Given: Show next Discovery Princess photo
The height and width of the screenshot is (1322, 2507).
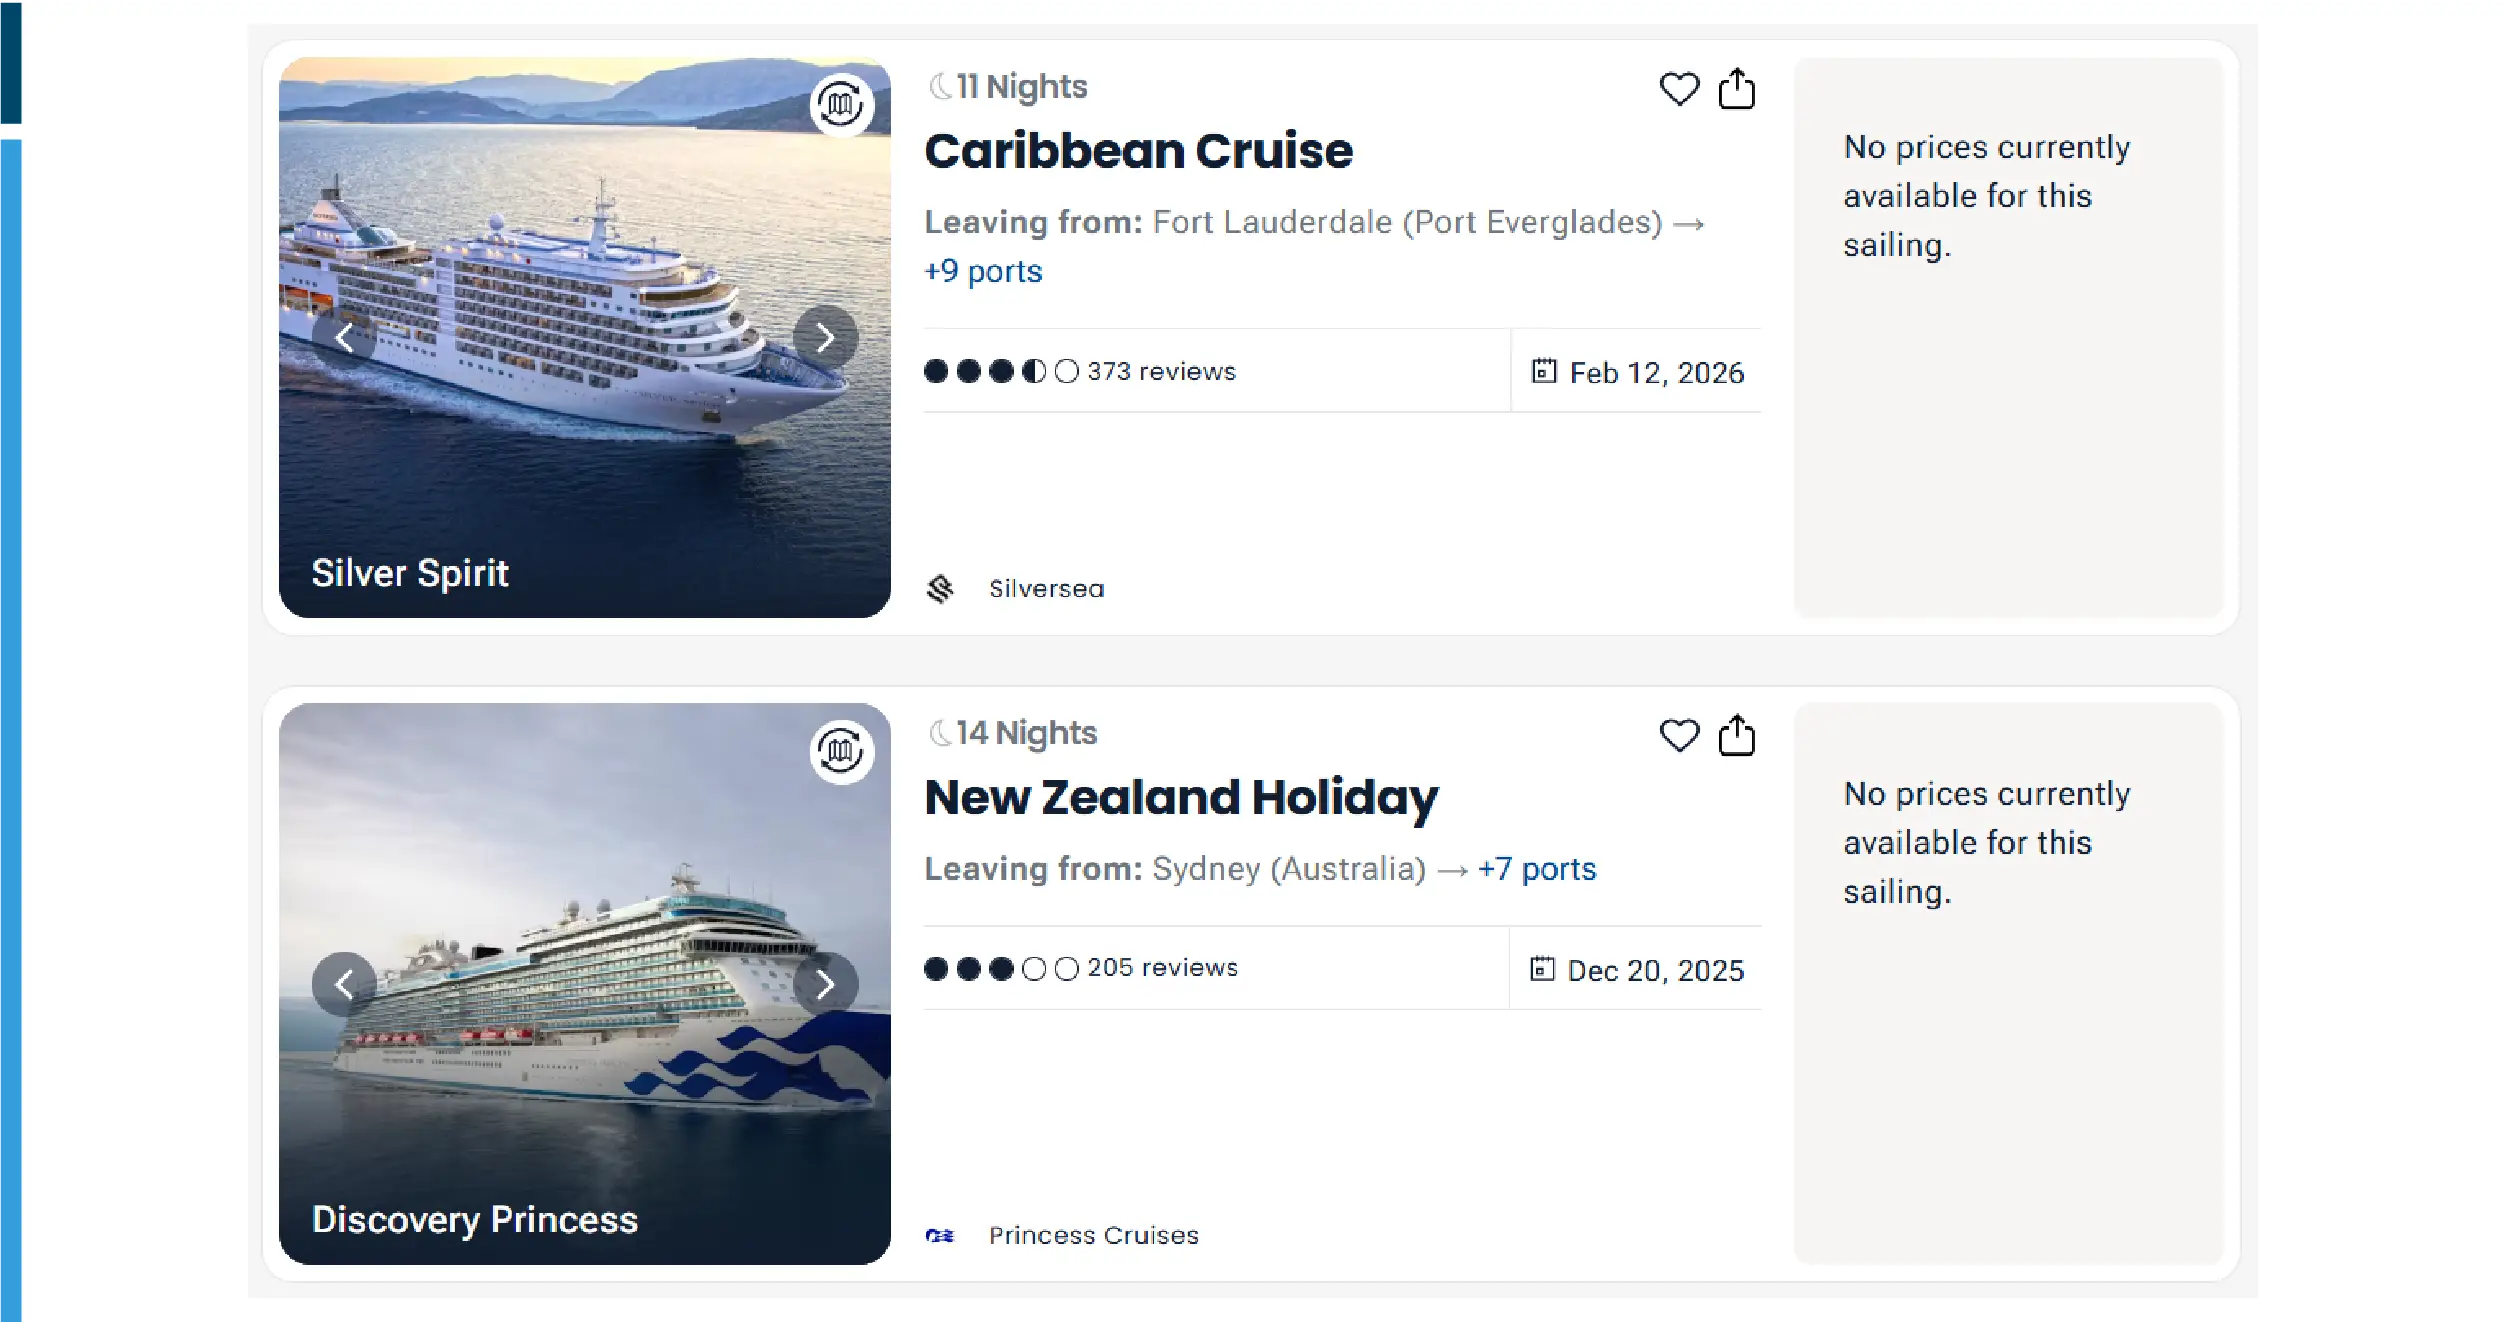Looking at the screenshot, I should (x=825, y=985).
